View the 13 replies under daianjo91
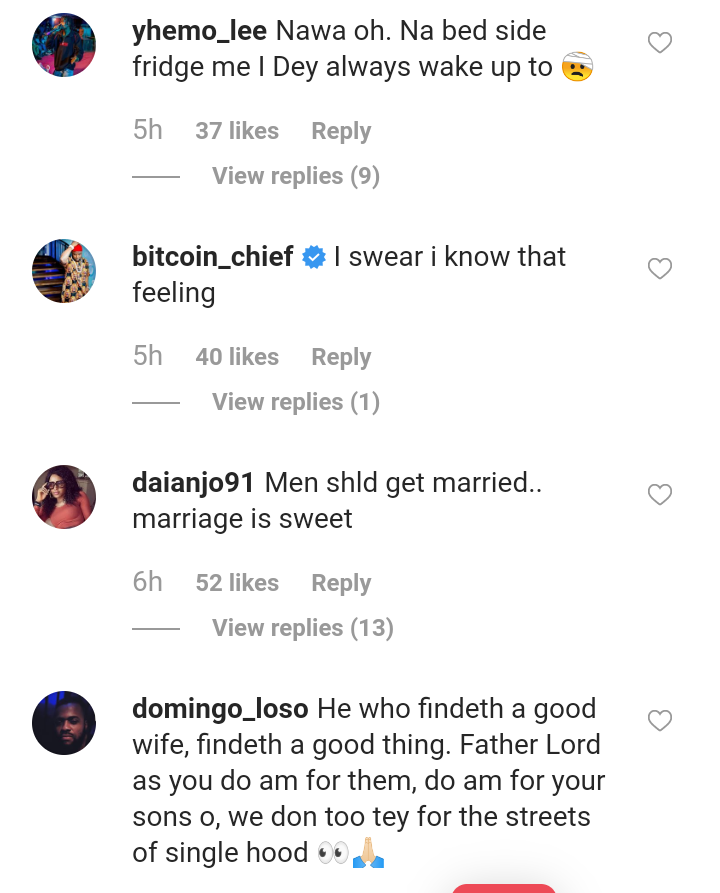 point(302,628)
